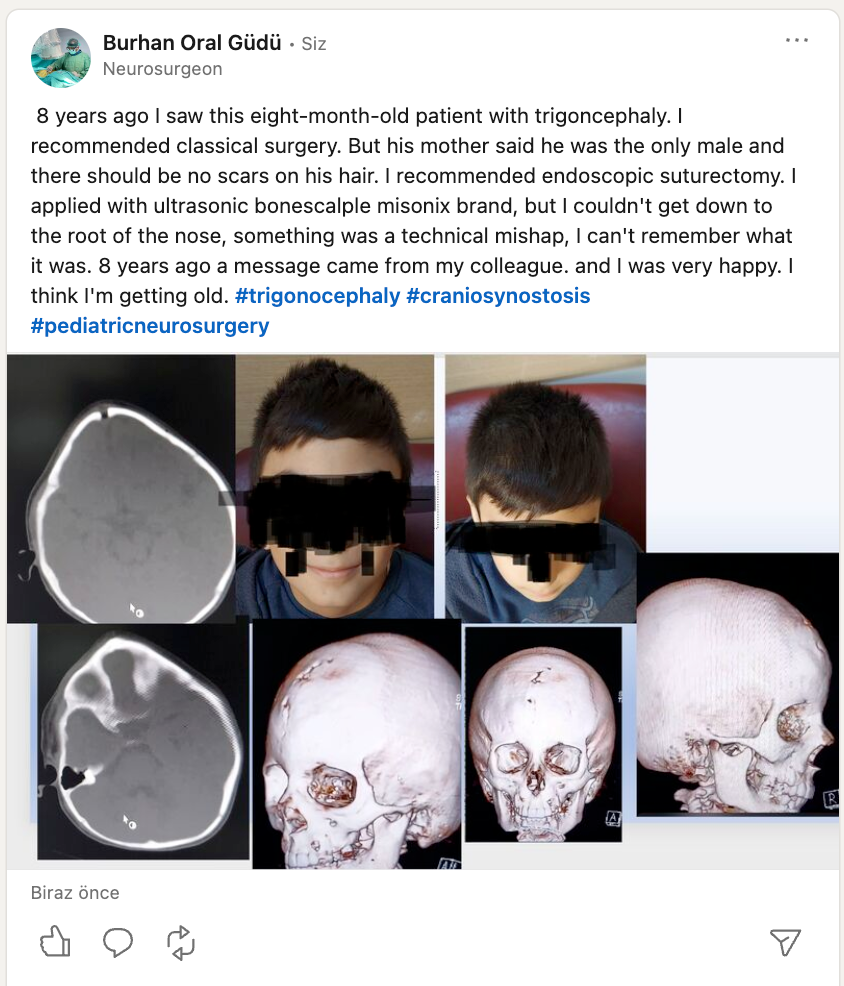Click the Neurosurgeon subtitle text
The width and height of the screenshot is (844, 986).
[x=162, y=69]
